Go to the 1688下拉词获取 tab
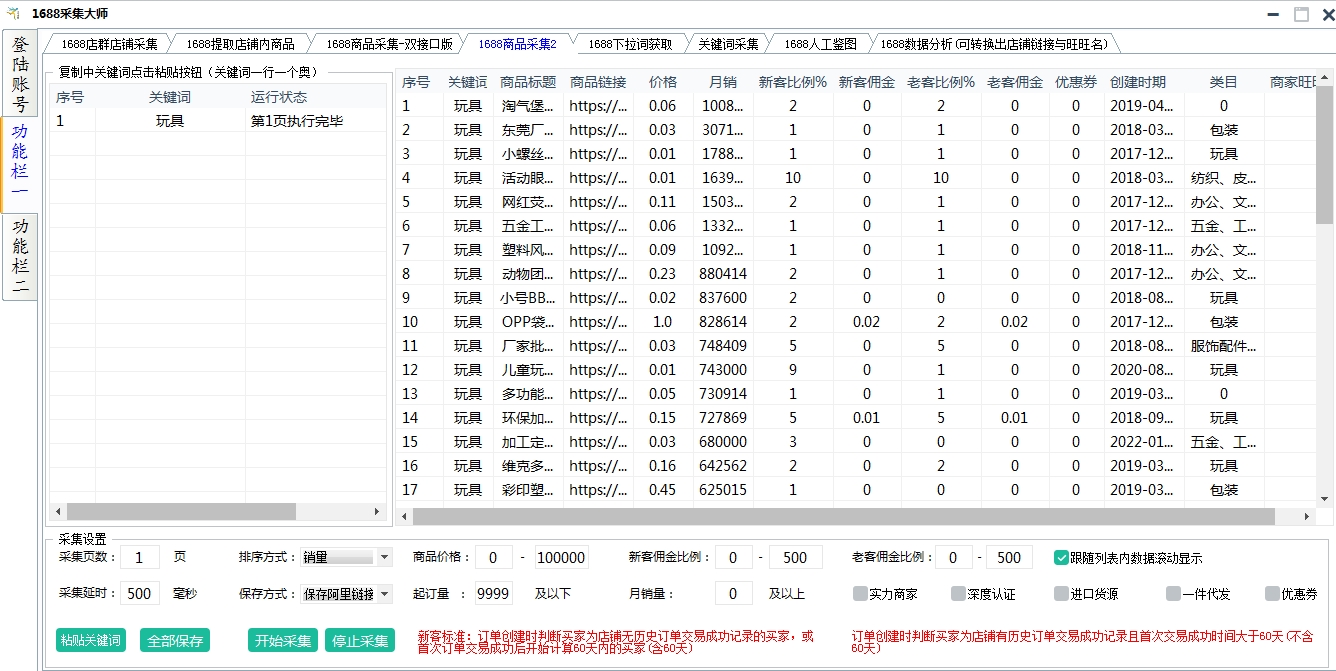1336x671 pixels. (x=629, y=44)
